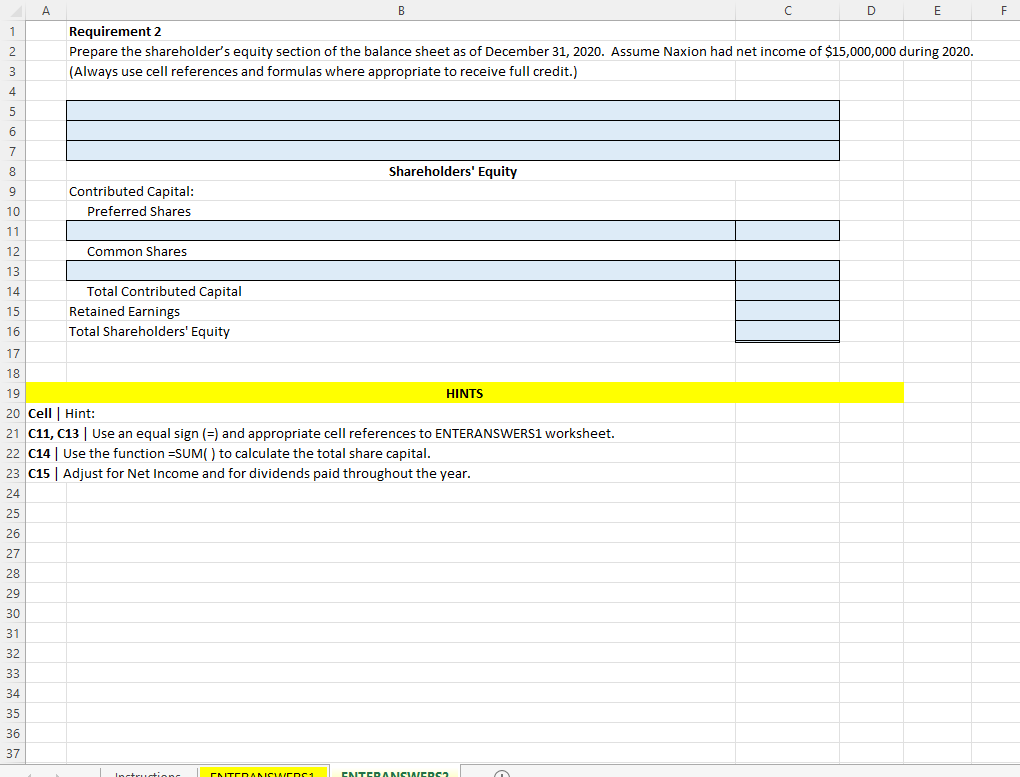The width and height of the screenshot is (1020, 777).
Task: Click the 'Total Contributed Capital' label
Action: click(x=164, y=292)
